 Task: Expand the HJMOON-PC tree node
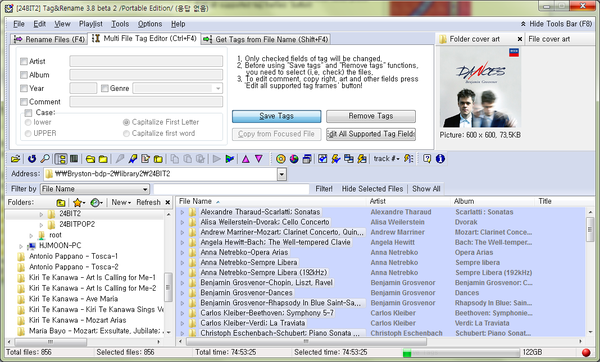[21, 246]
